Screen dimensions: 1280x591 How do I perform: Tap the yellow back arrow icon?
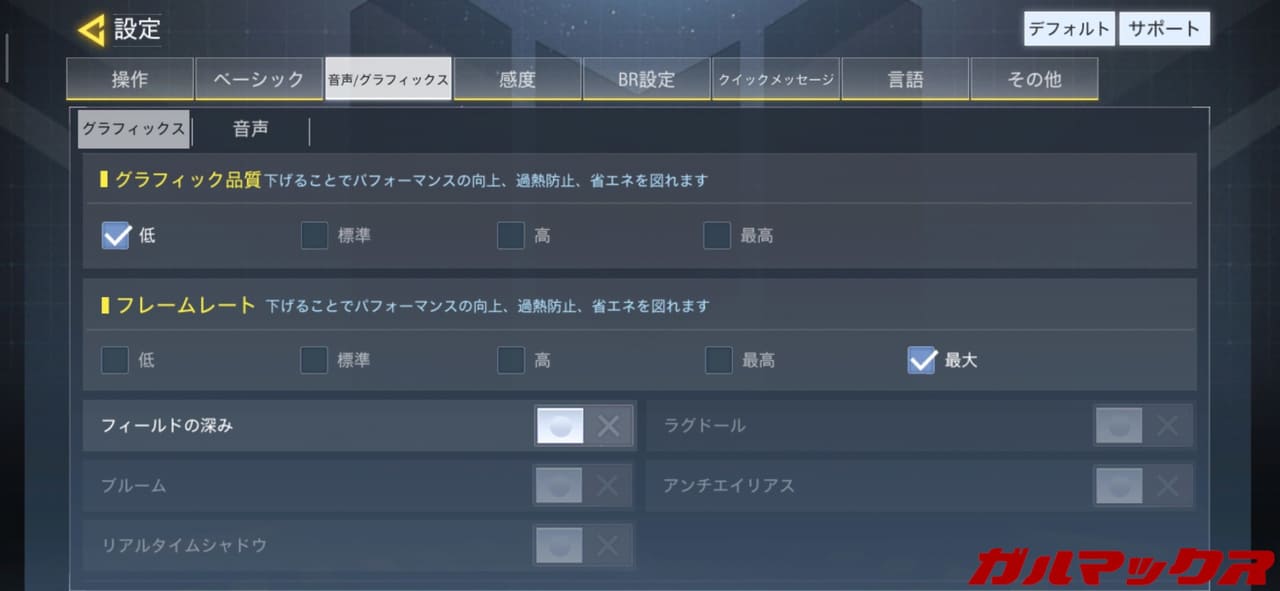91,30
